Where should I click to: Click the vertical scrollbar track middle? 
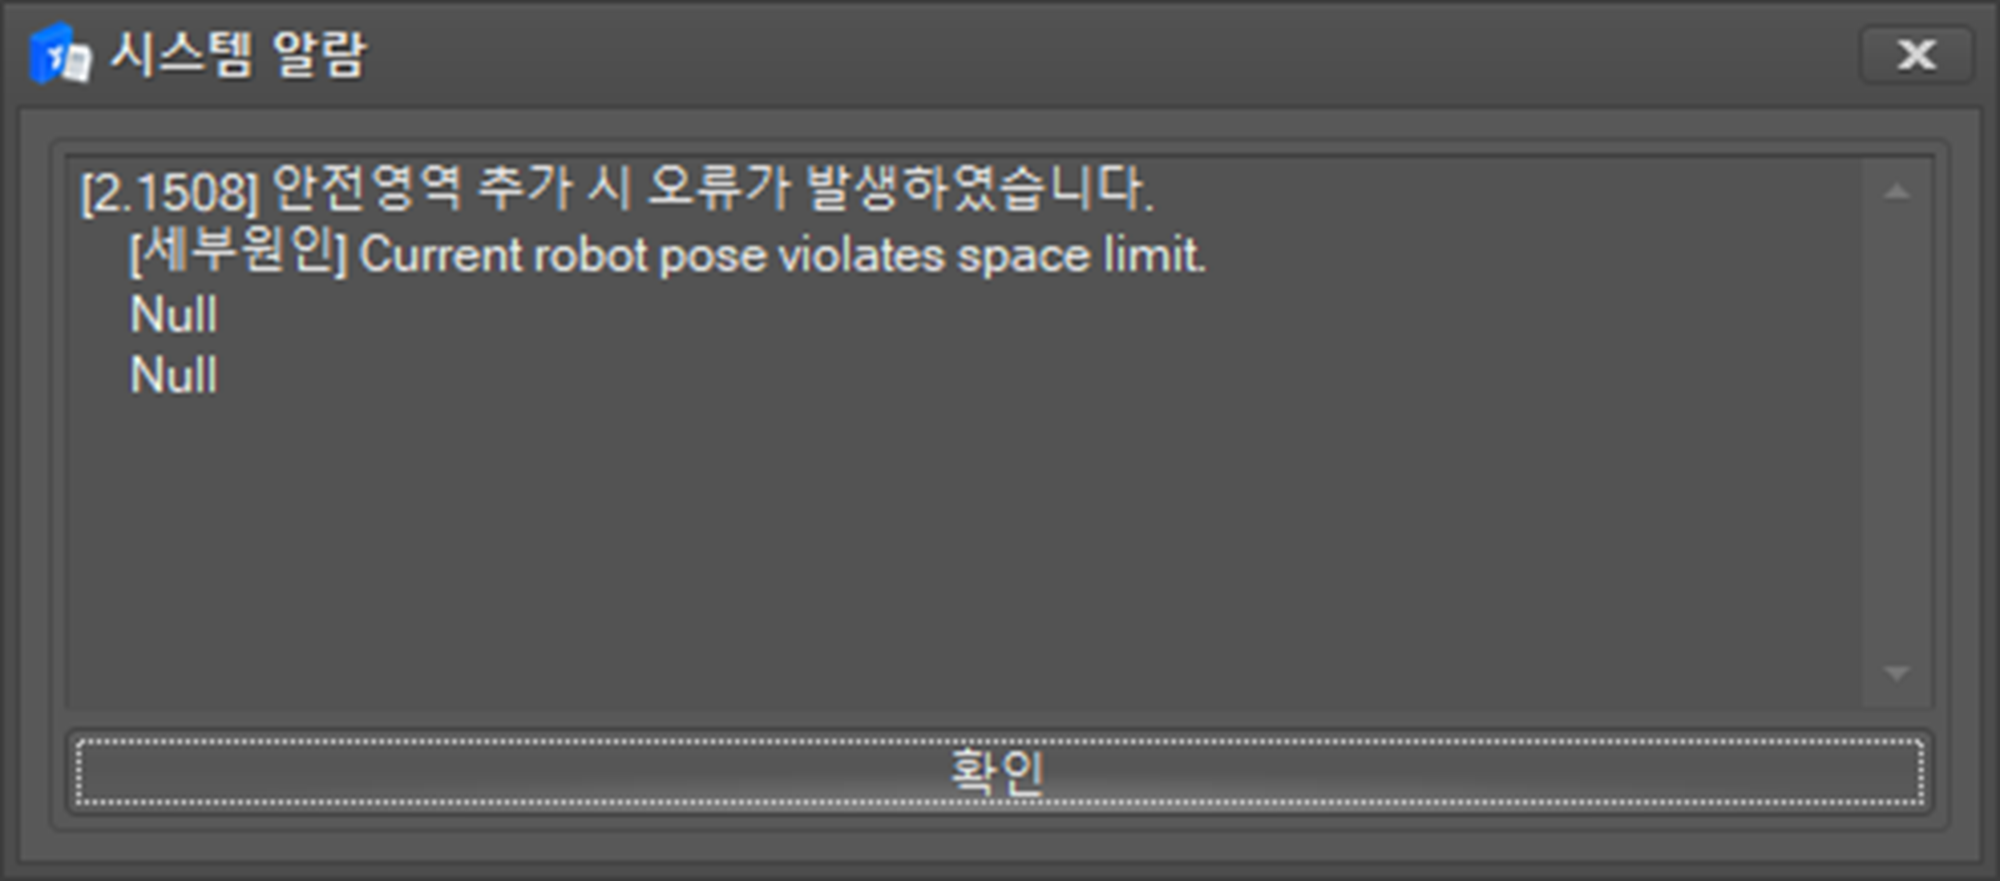1896,432
